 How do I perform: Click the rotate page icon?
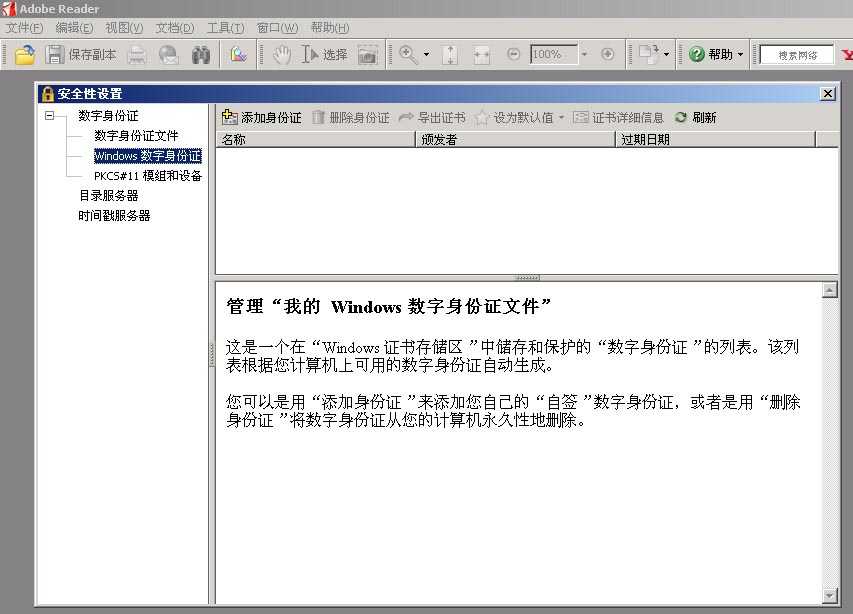point(648,54)
